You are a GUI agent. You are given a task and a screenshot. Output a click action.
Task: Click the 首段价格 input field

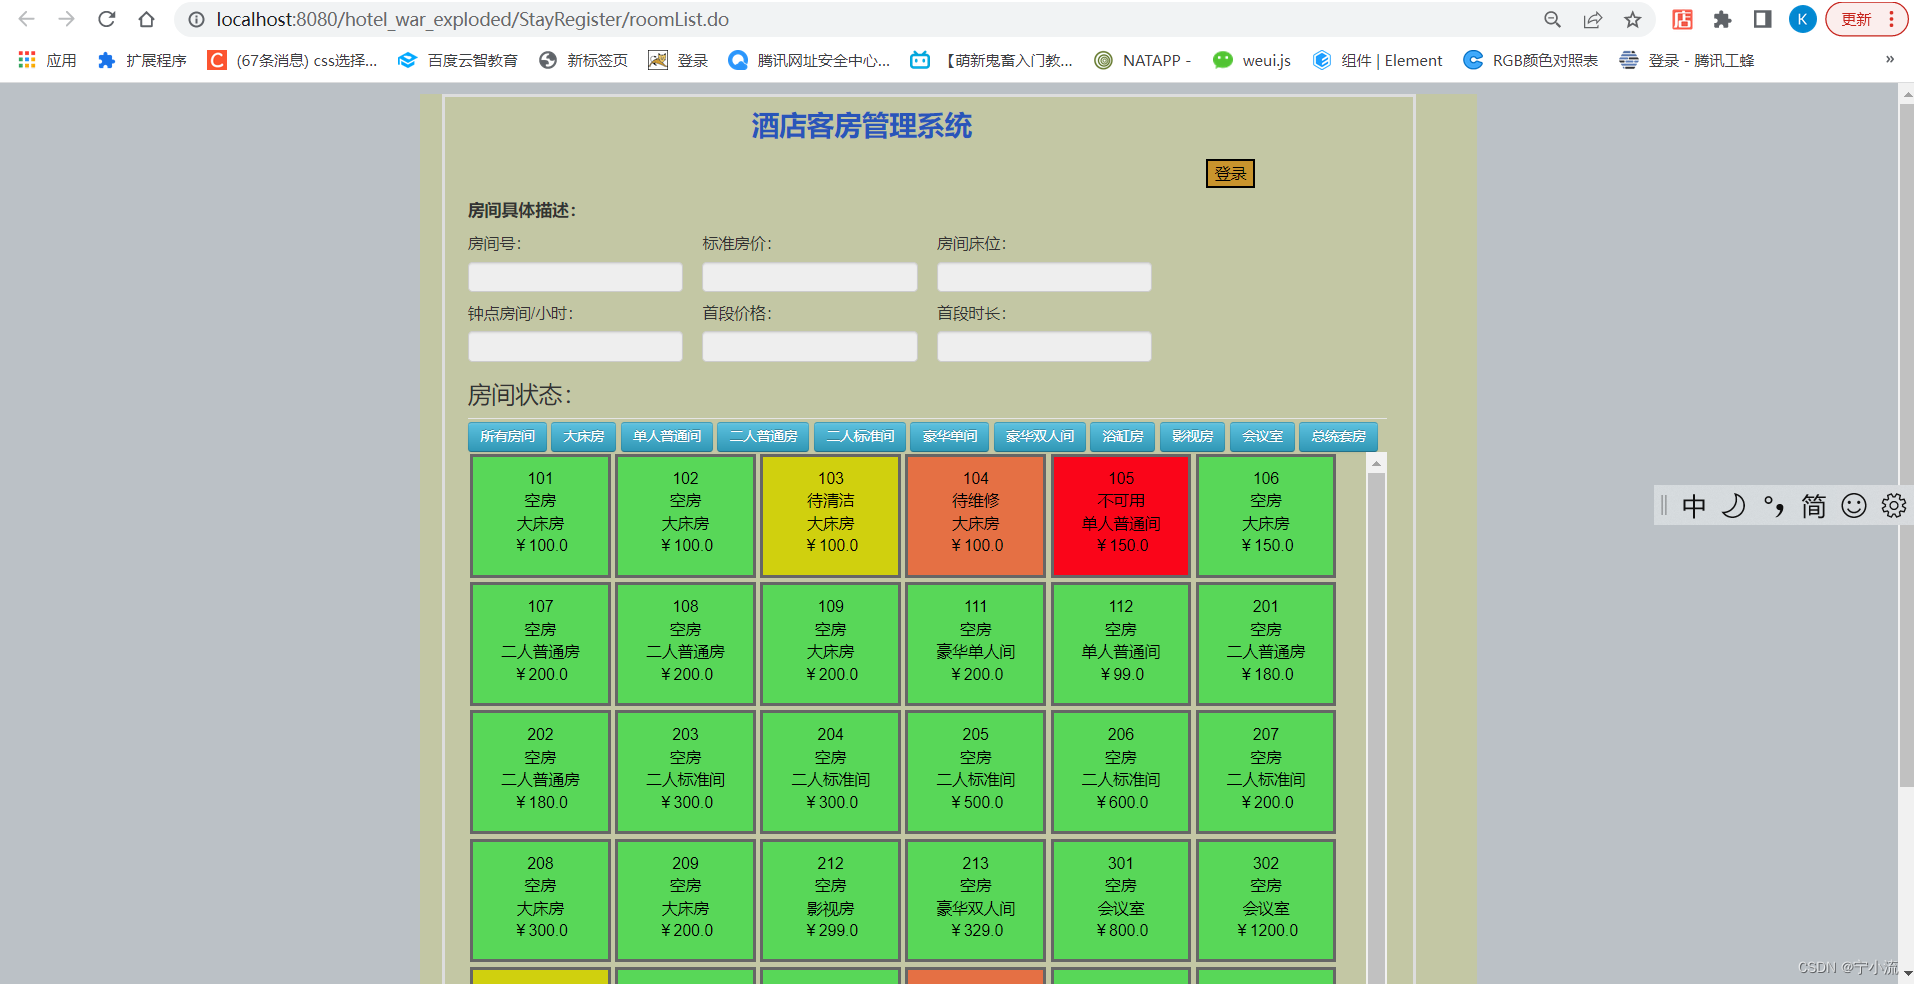point(809,347)
